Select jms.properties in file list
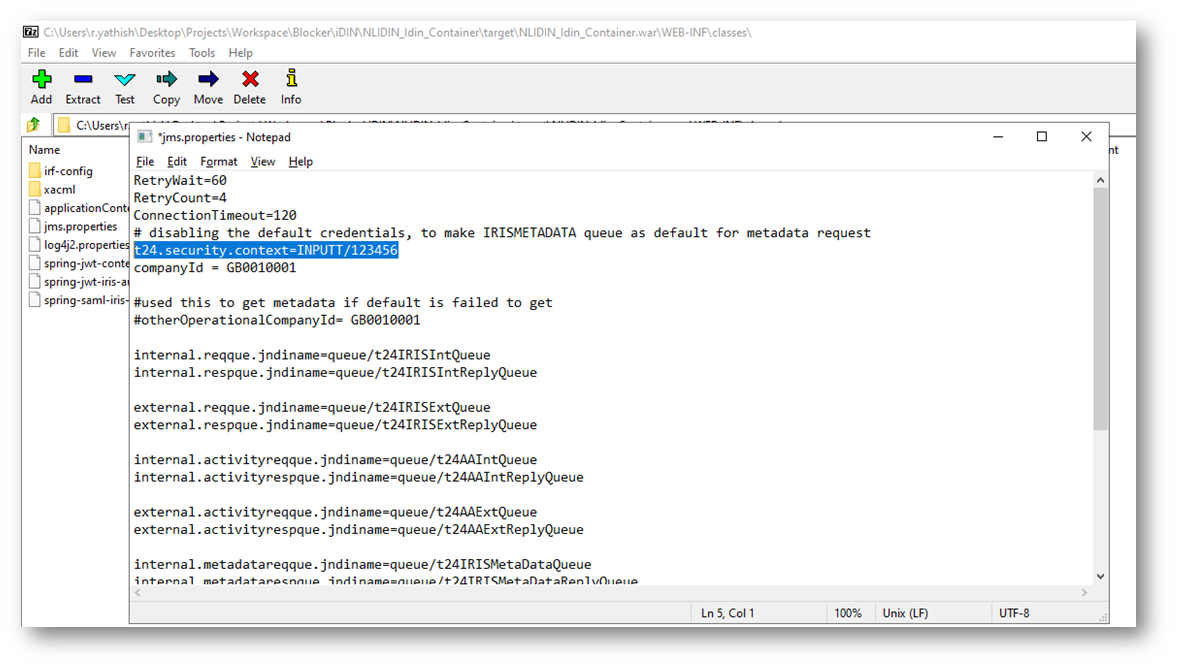 tap(80, 227)
